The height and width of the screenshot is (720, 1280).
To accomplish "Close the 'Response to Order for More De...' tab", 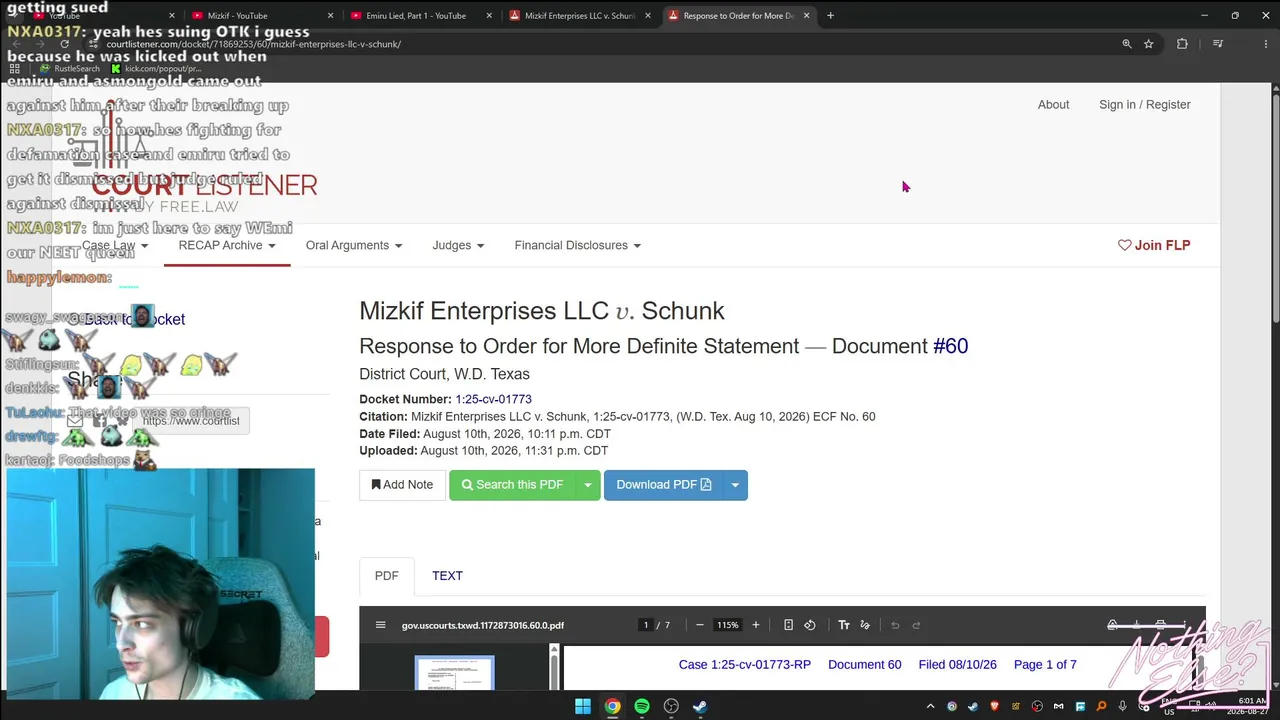I will 806,16.
